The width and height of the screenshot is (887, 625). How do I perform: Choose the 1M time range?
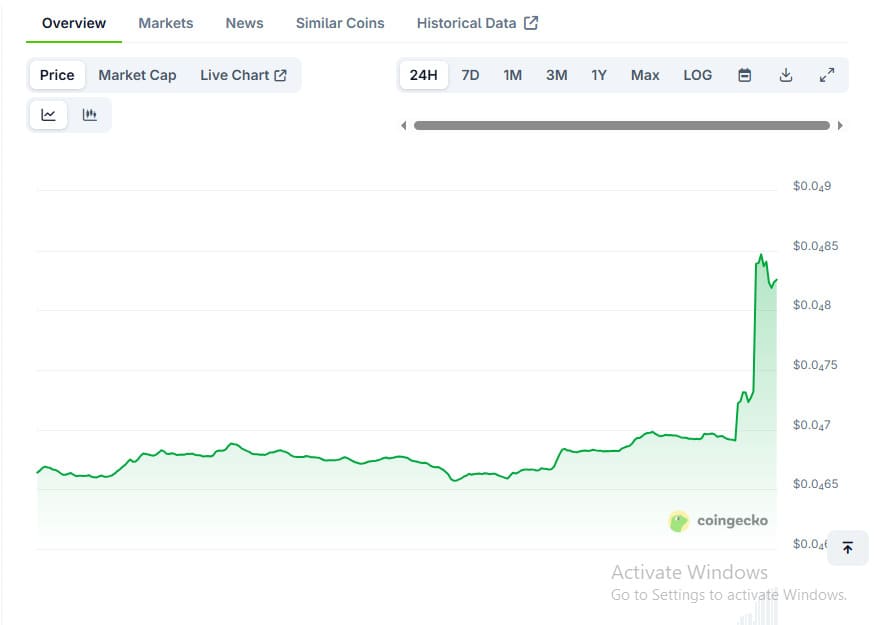(512, 75)
